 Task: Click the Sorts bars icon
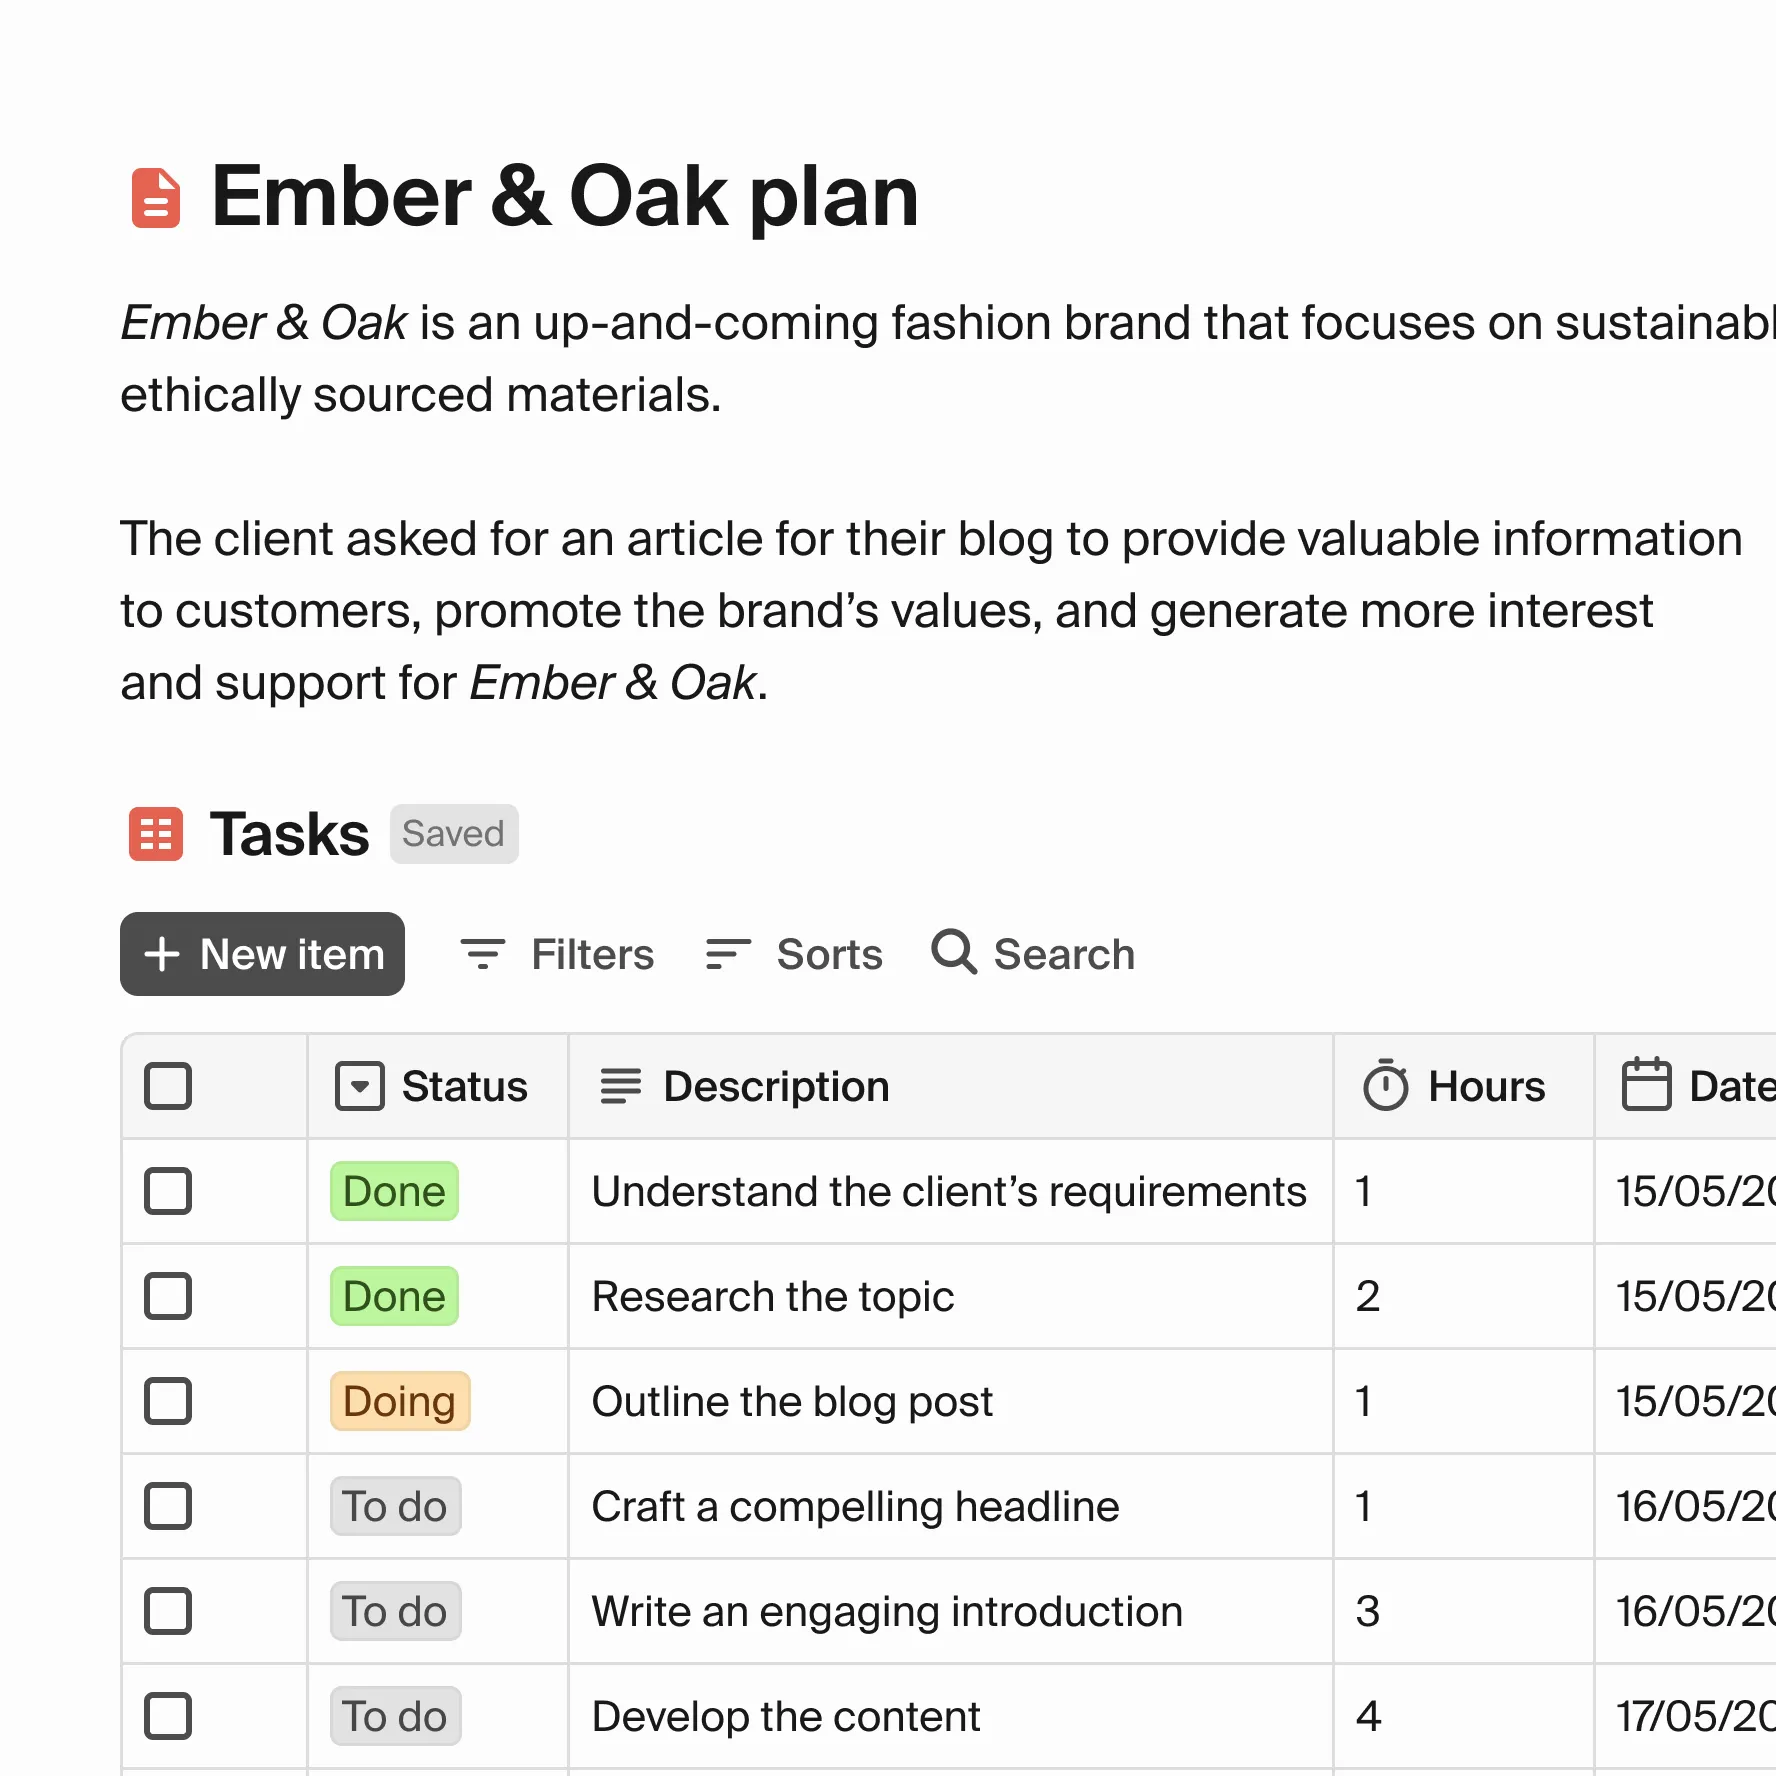(x=727, y=954)
